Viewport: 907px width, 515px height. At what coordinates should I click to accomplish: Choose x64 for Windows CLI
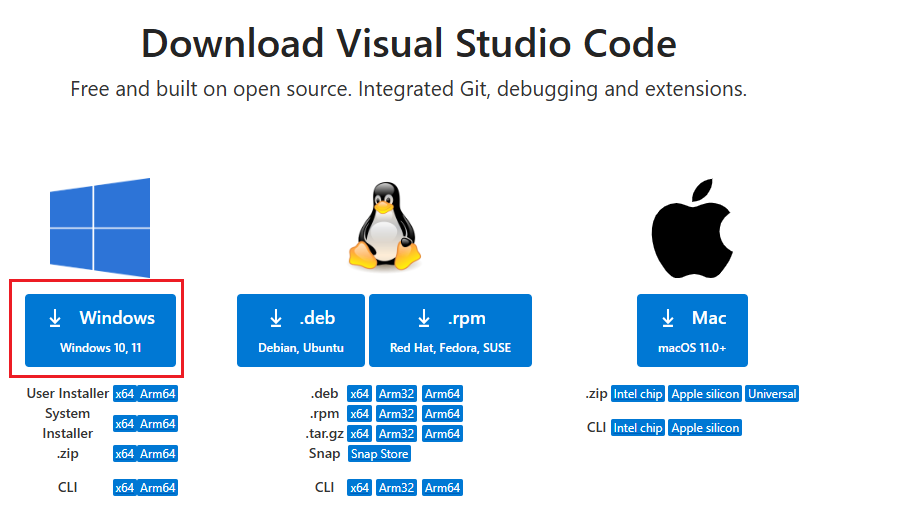124,488
